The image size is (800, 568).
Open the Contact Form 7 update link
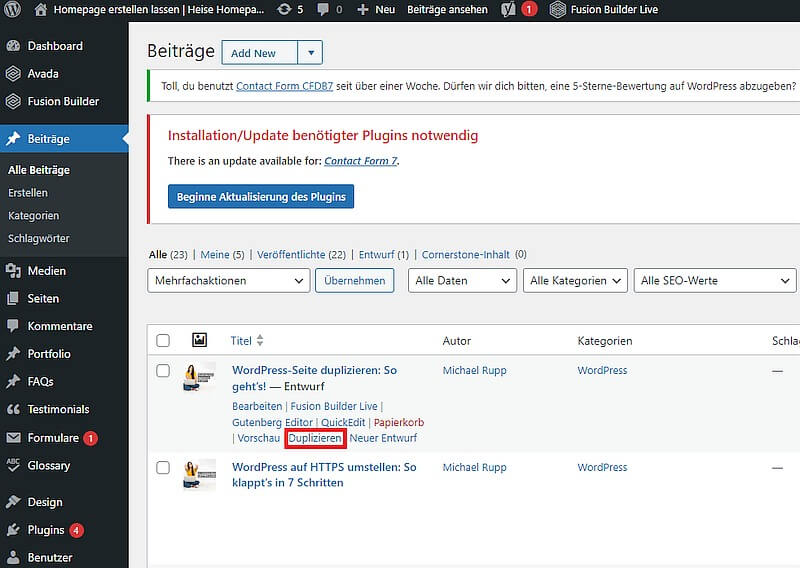361,161
